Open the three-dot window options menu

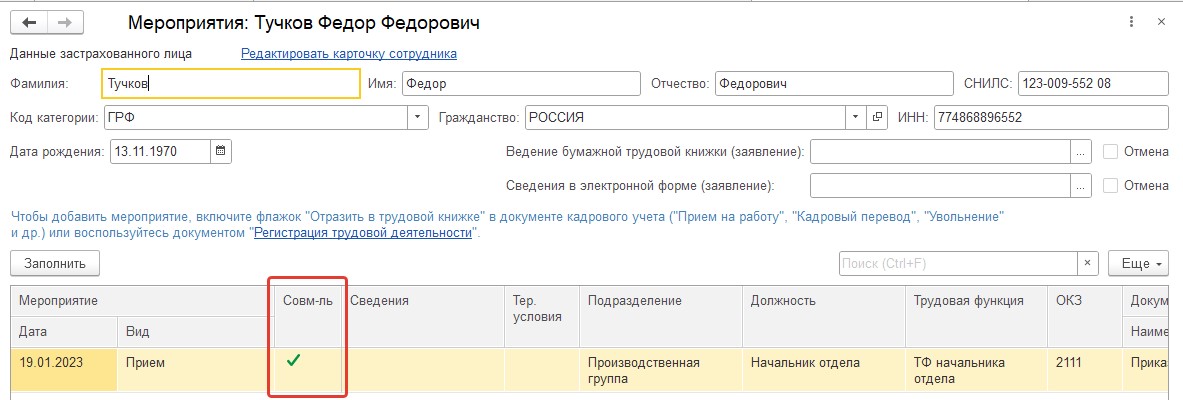click(x=1131, y=23)
